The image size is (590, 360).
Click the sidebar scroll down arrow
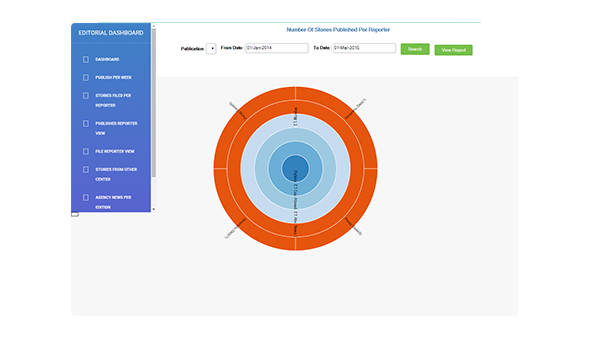click(154, 209)
